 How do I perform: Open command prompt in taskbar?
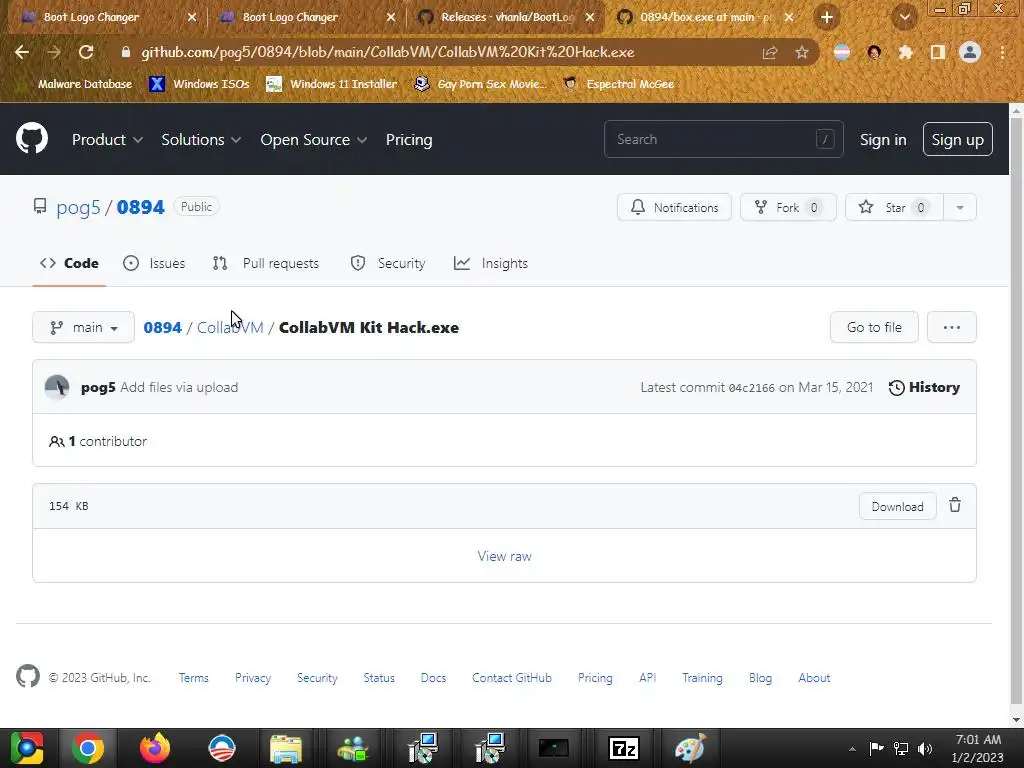coord(553,748)
